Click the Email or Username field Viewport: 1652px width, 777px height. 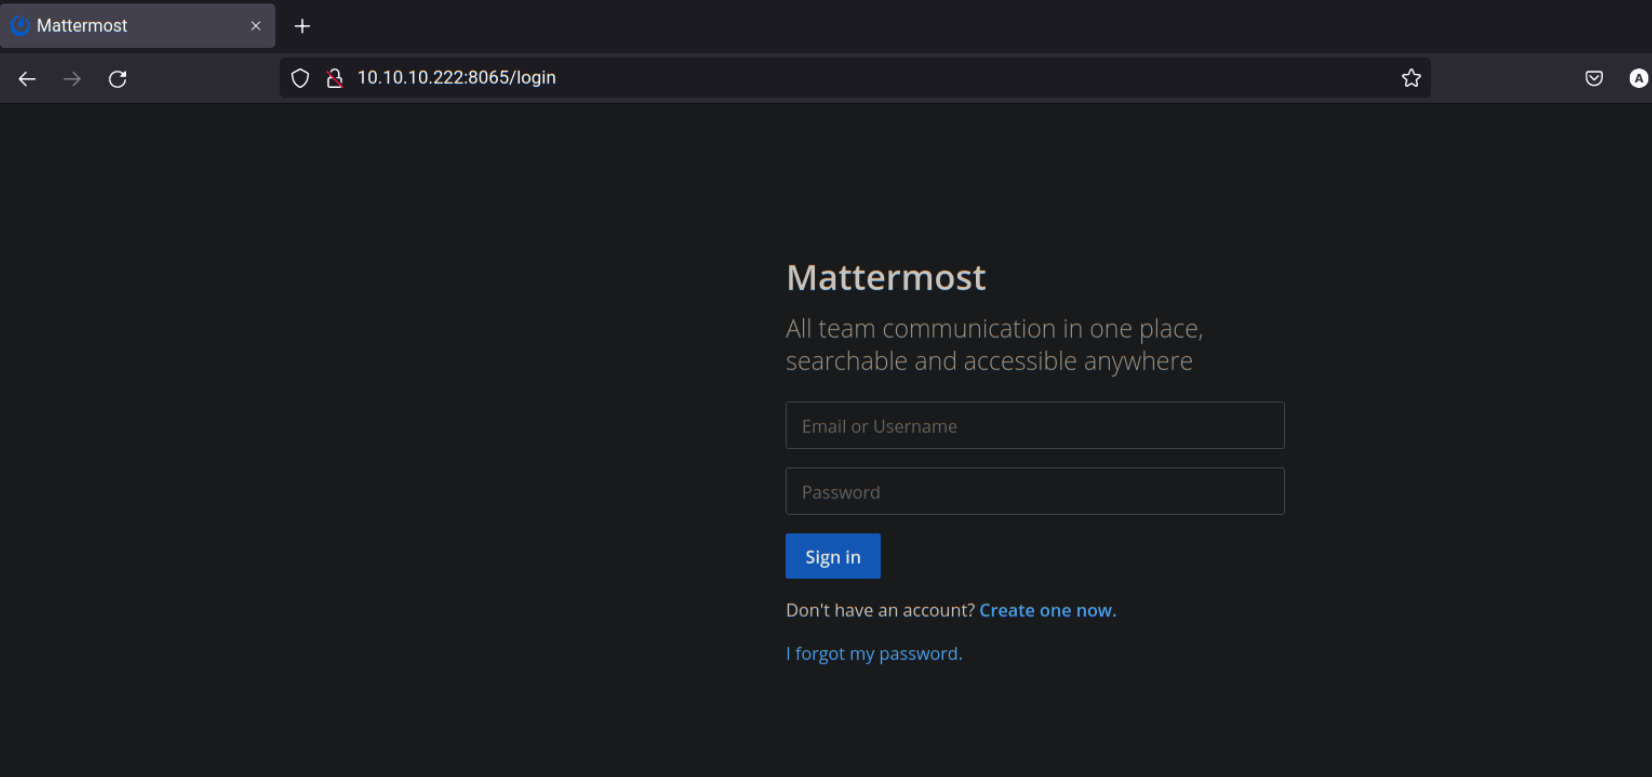click(x=1035, y=425)
